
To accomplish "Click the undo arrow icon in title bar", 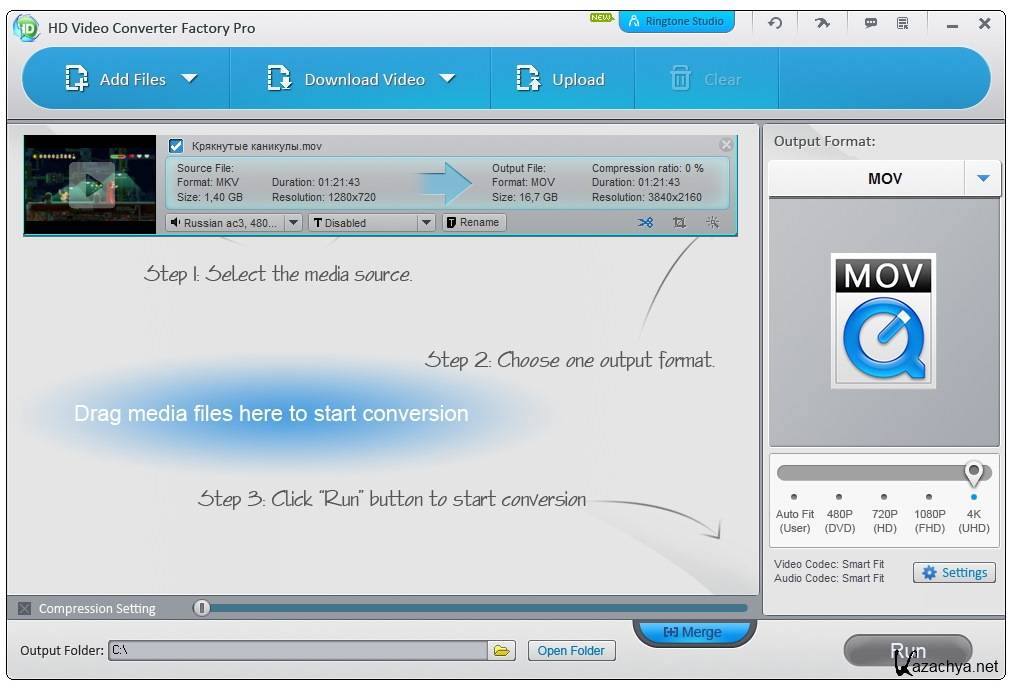I will coord(775,24).
